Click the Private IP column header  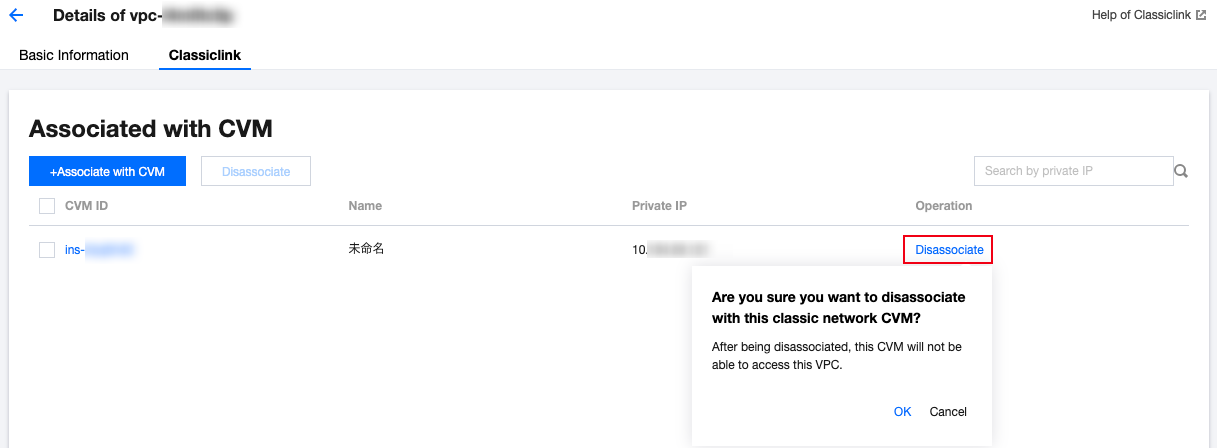(x=659, y=206)
